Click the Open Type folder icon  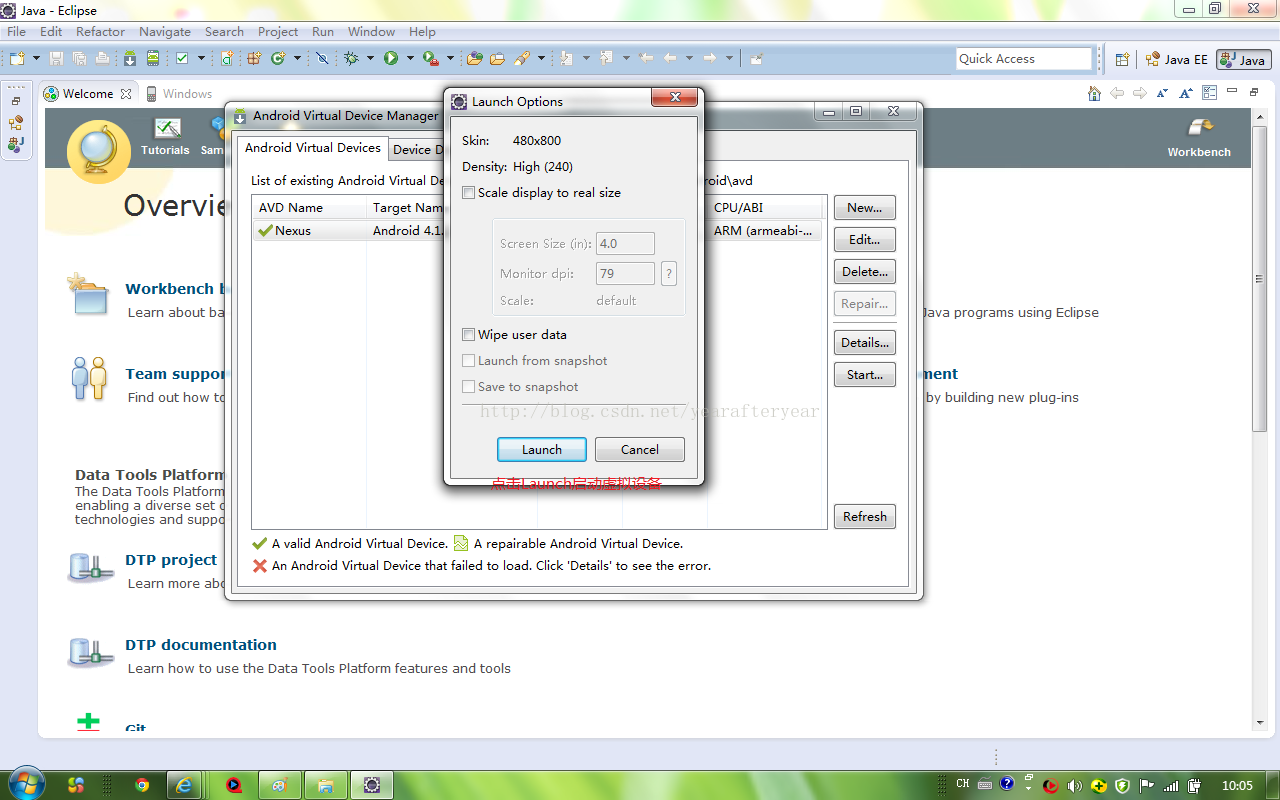[474, 58]
